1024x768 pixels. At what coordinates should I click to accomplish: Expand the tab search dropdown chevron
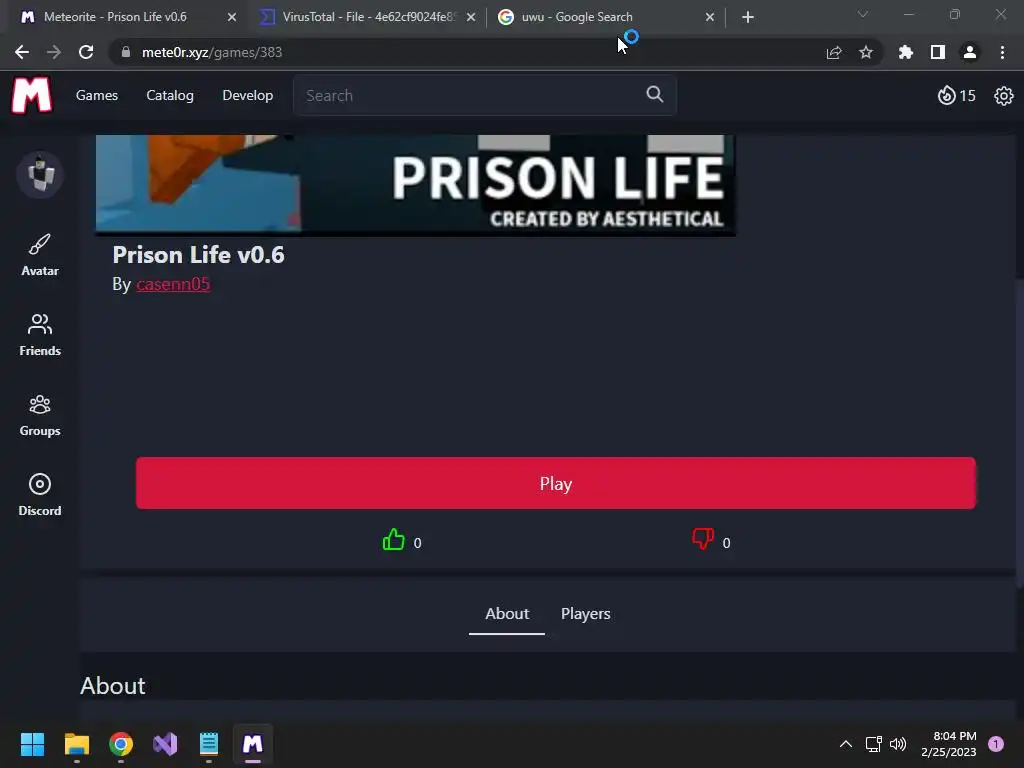coord(863,14)
